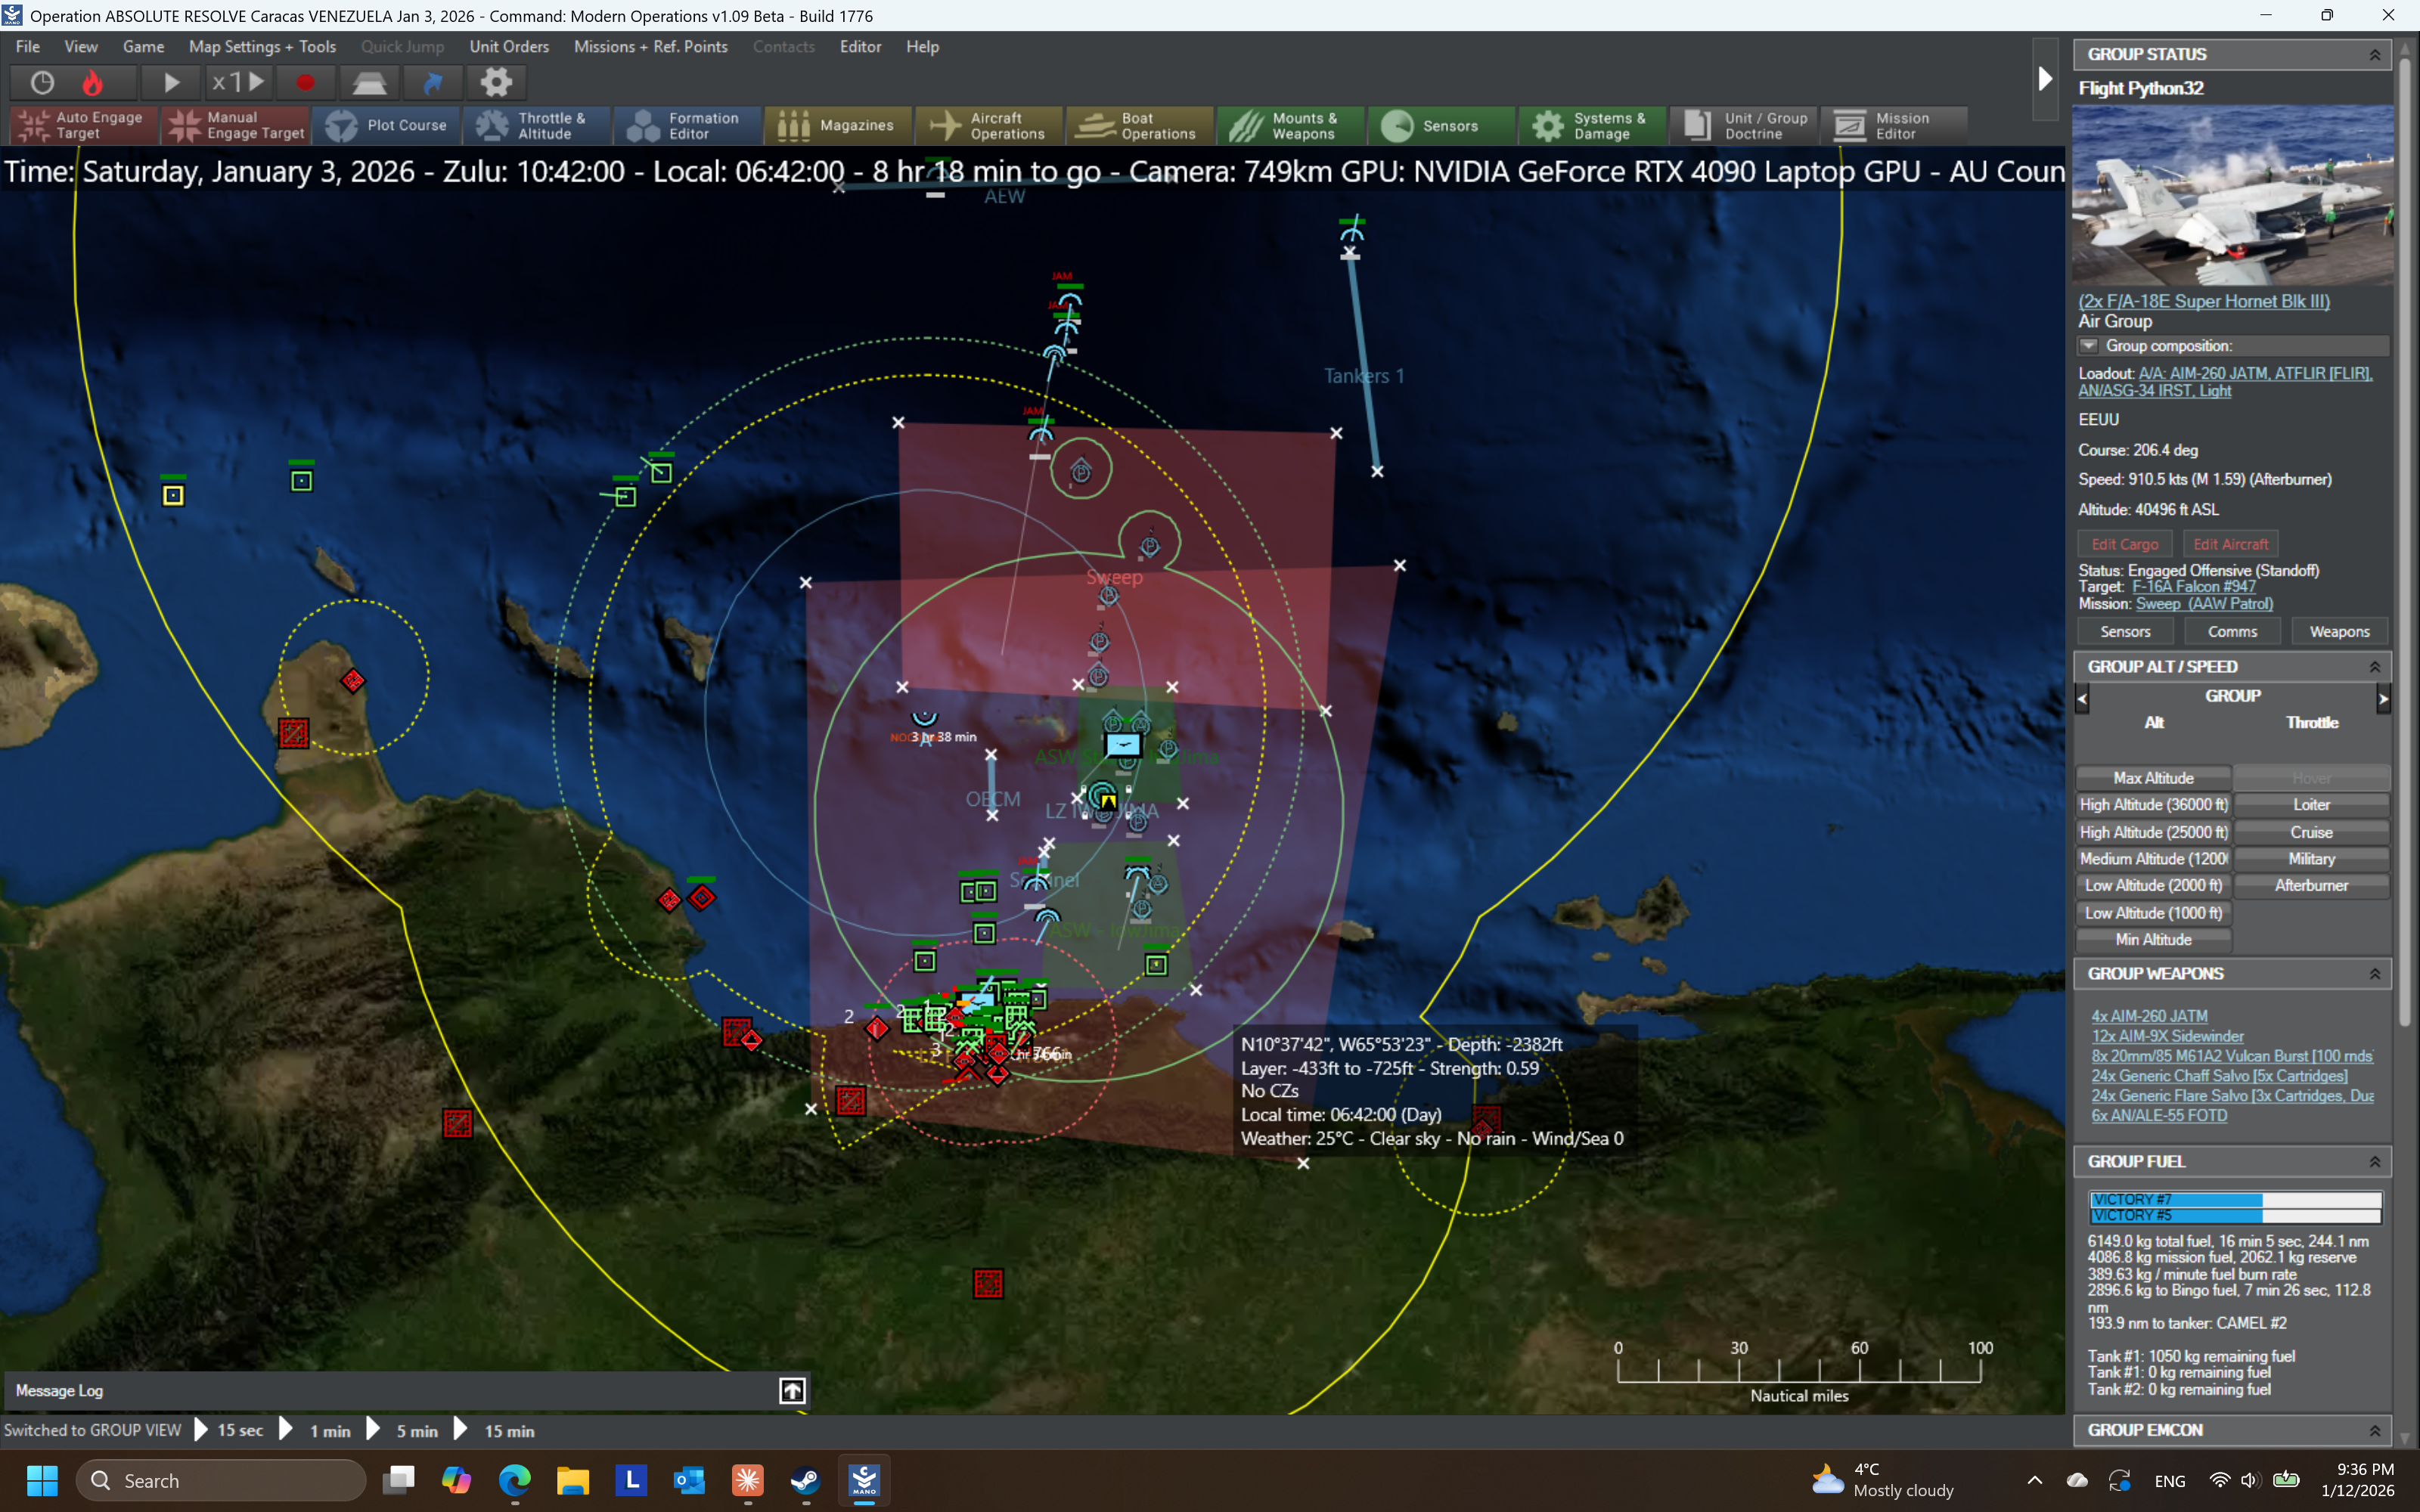Open Boat Operations
2420x1512 pixels.
[1140, 126]
